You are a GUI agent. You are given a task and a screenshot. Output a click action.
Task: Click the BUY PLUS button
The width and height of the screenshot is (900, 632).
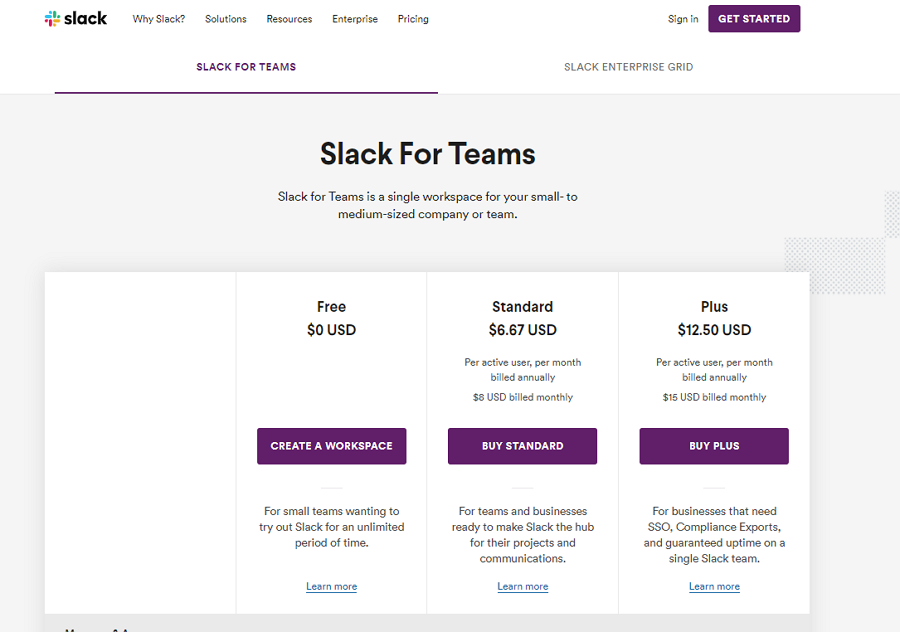coord(714,446)
